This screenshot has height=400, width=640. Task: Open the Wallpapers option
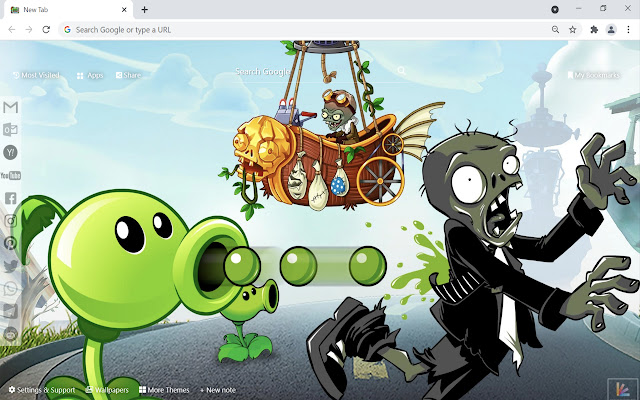click(107, 390)
